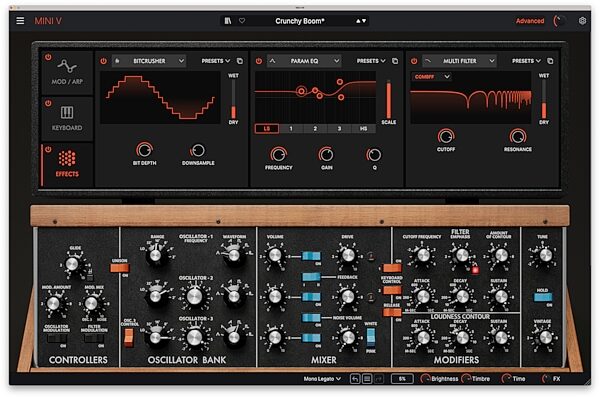Open the Multi Filter effect type dropdown
600x397 pixels.
[x=459, y=61]
